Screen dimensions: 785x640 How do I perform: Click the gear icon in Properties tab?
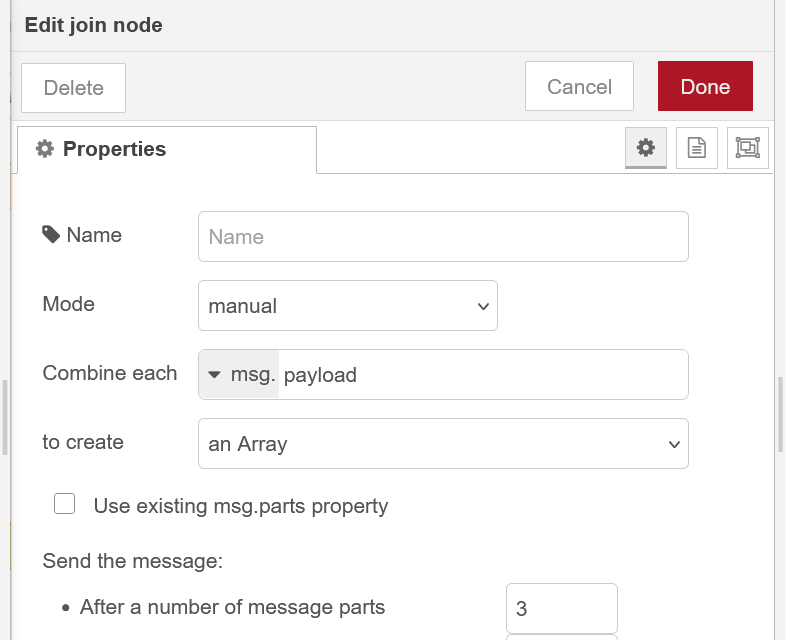click(x=44, y=149)
